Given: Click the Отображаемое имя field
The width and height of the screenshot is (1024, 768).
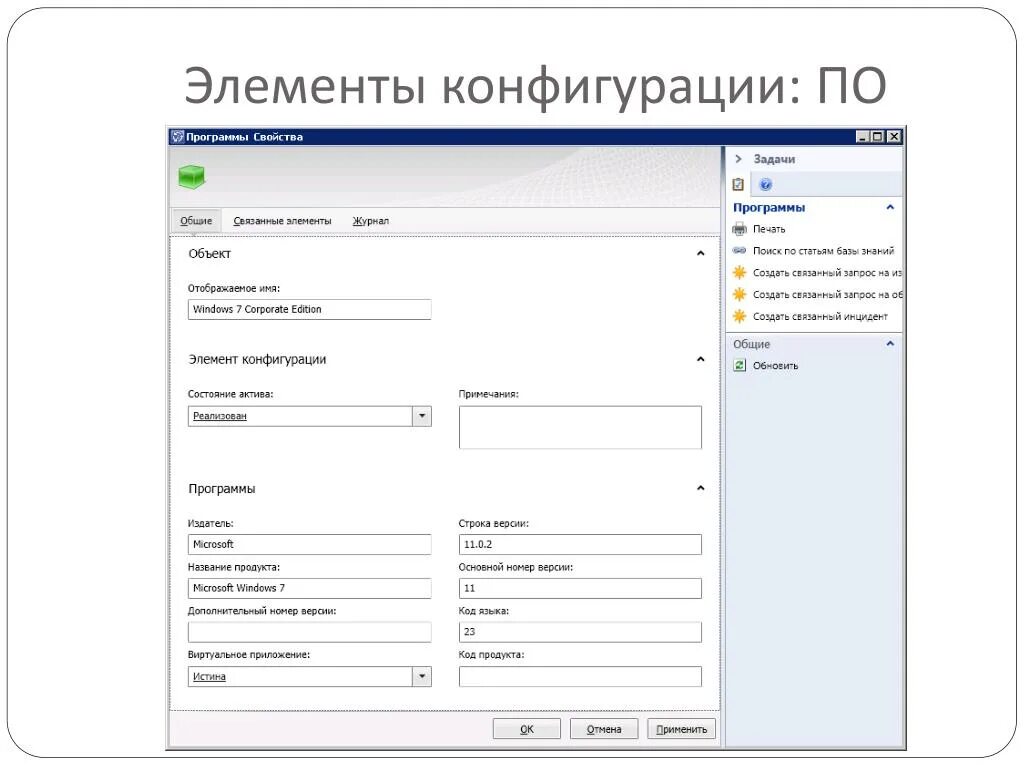Looking at the screenshot, I should click(310, 310).
